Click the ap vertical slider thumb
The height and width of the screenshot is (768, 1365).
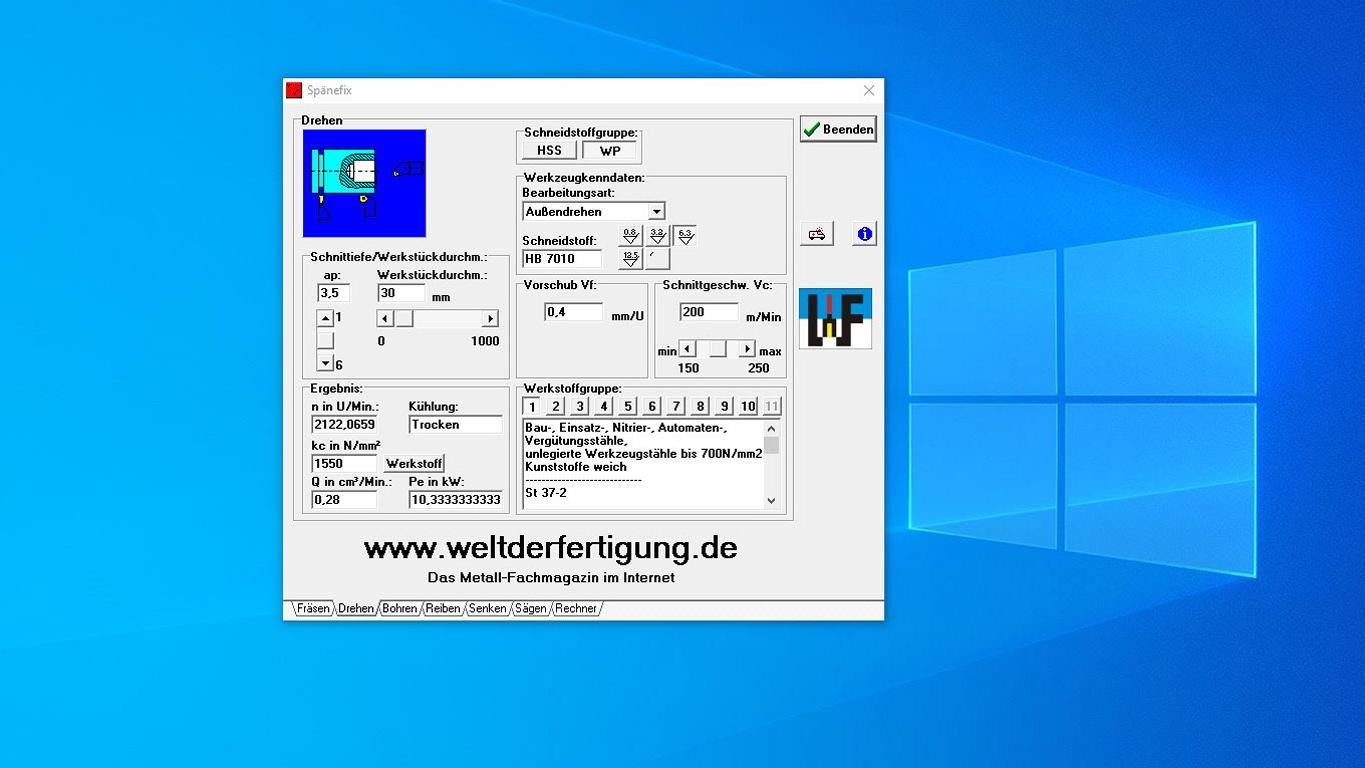tap(325, 340)
